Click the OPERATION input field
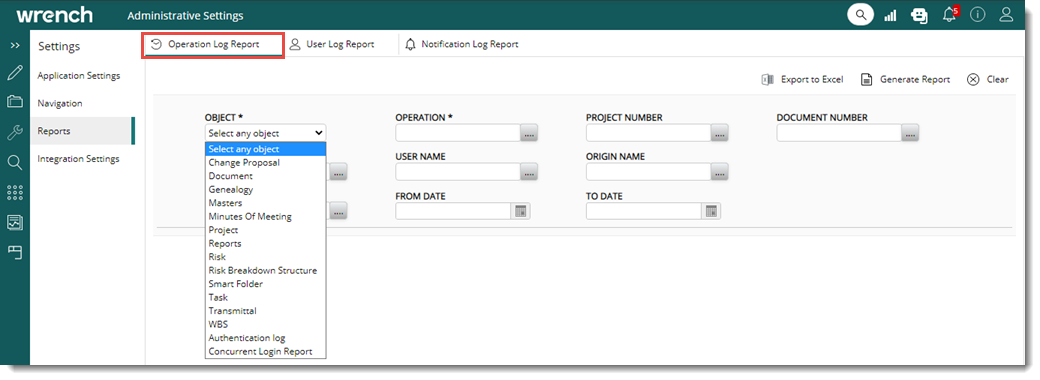The image size is (1040, 380). (458, 133)
